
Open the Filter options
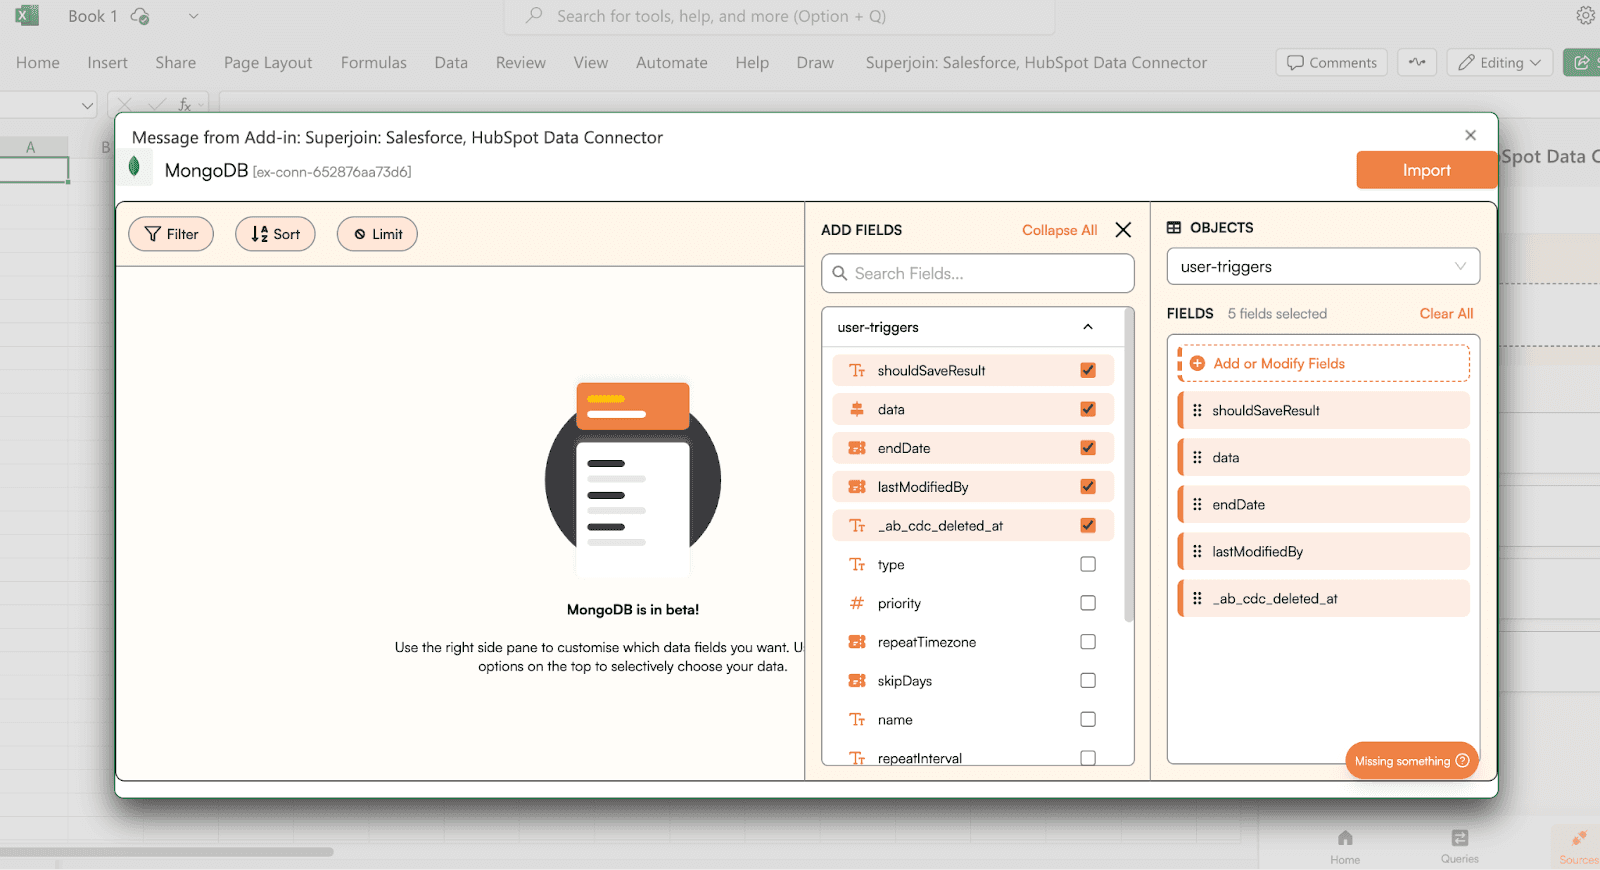[171, 234]
